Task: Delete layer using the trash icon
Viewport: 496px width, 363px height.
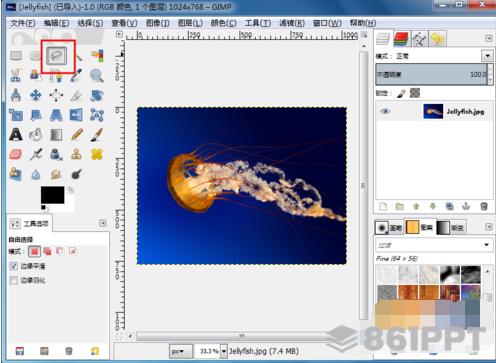Action: point(484,207)
